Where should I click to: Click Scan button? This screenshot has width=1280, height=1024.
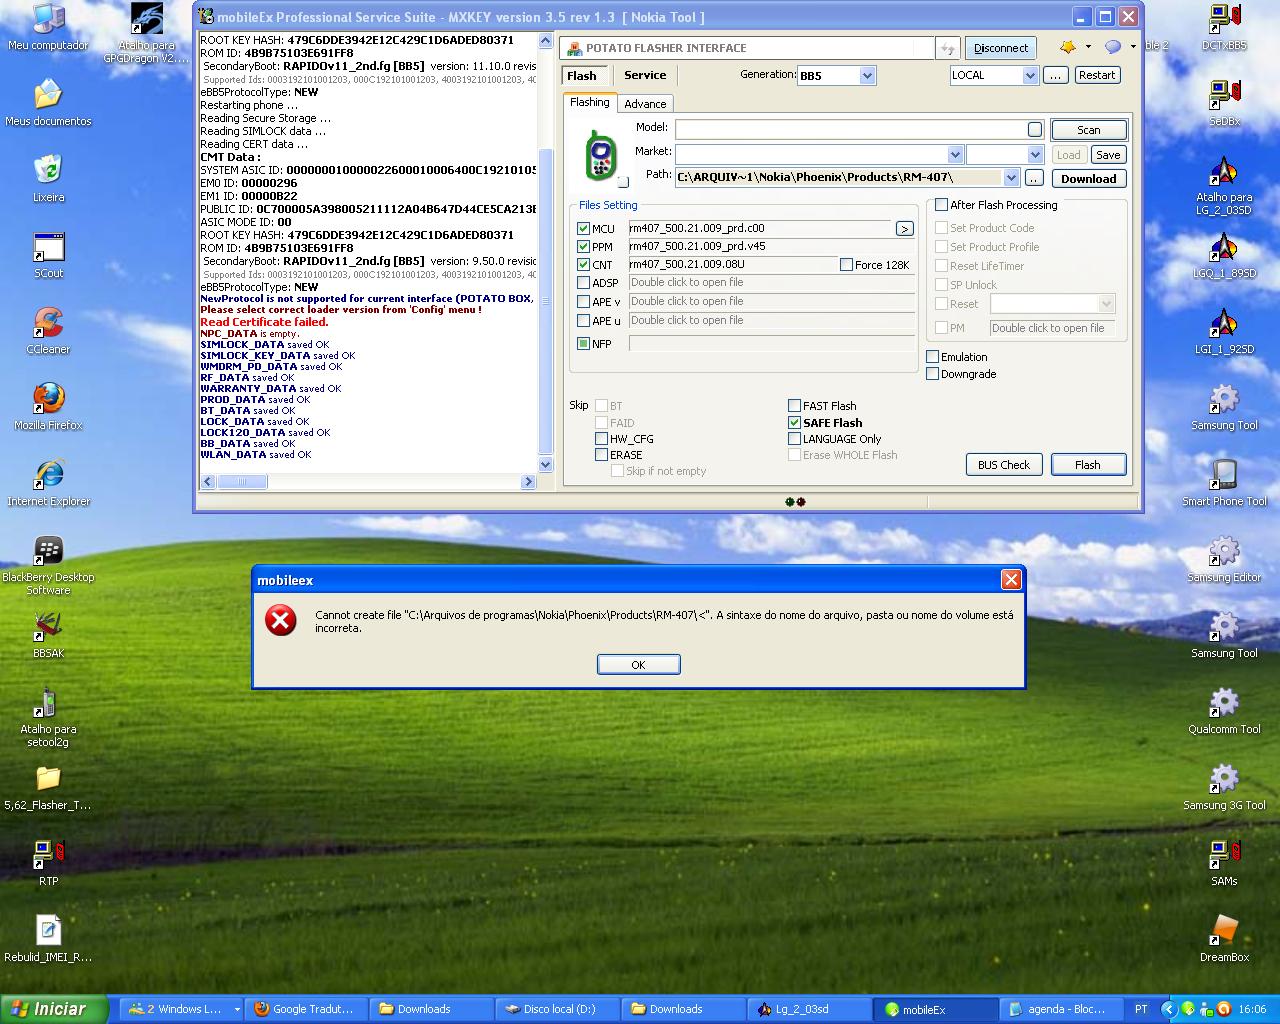tap(1088, 130)
